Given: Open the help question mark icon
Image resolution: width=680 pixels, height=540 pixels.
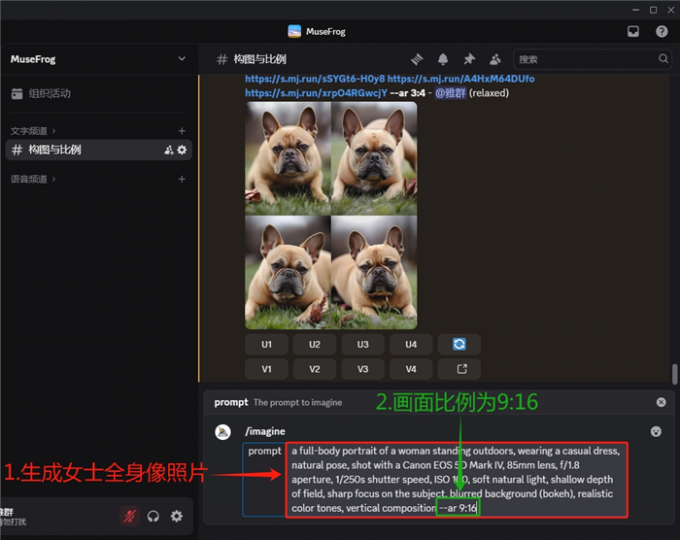Looking at the screenshot, I should pos(661,31).
